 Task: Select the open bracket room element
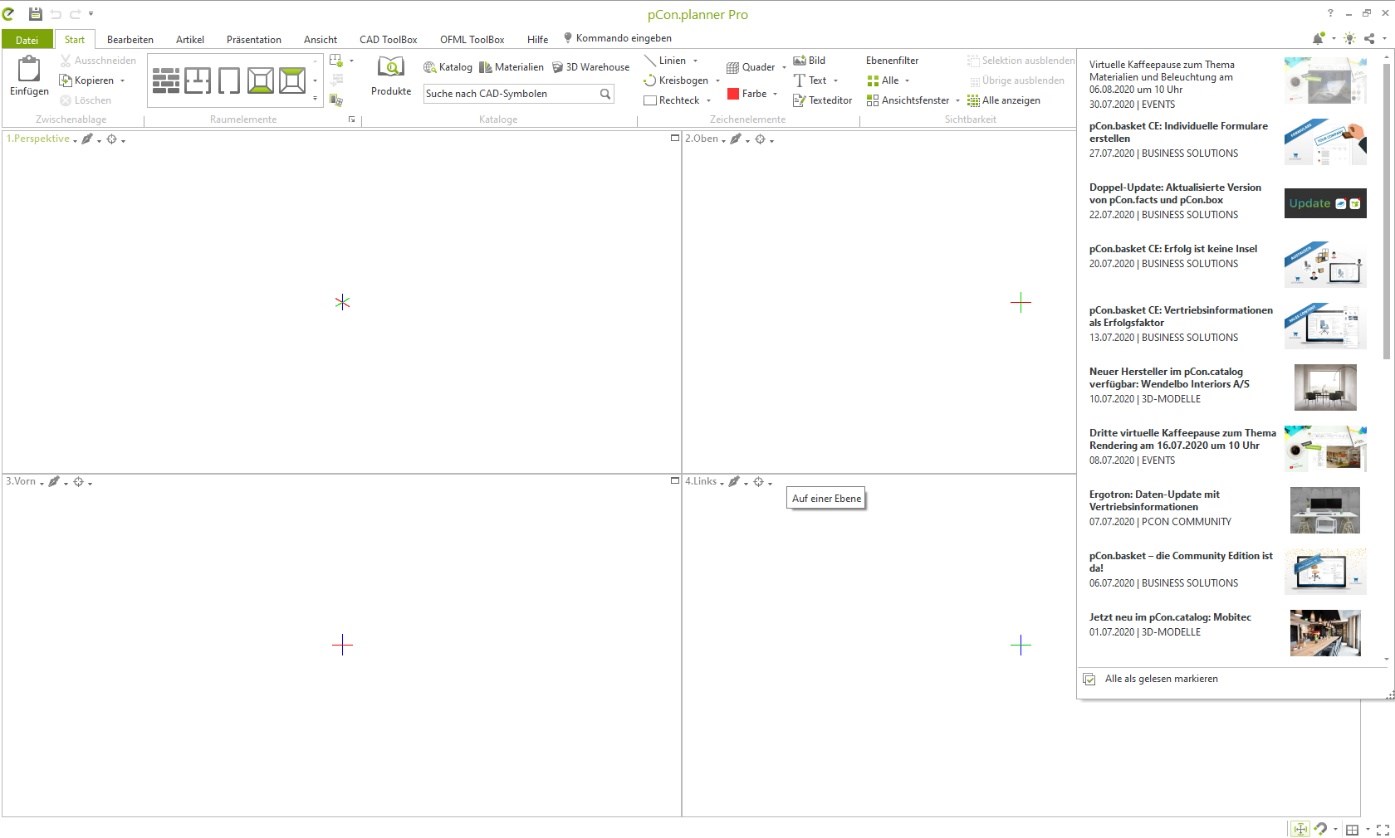tap(229, 81)
